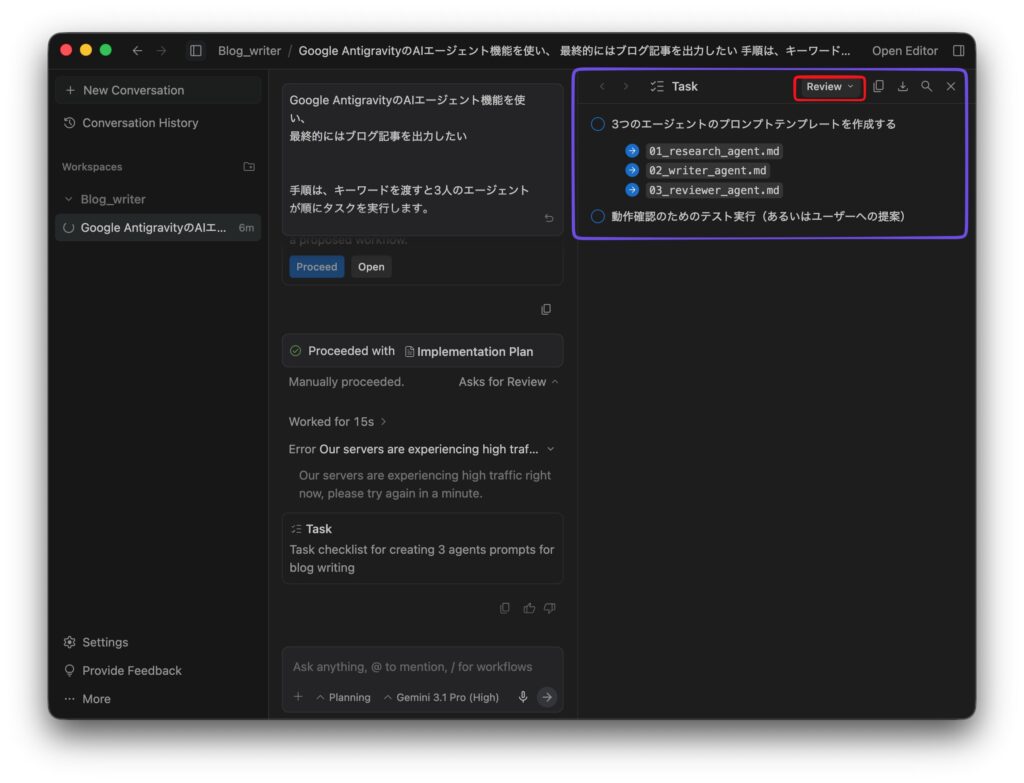Expand the Planning mode selector
This screenshot has height=783, width=1024.
pos(343,697)
